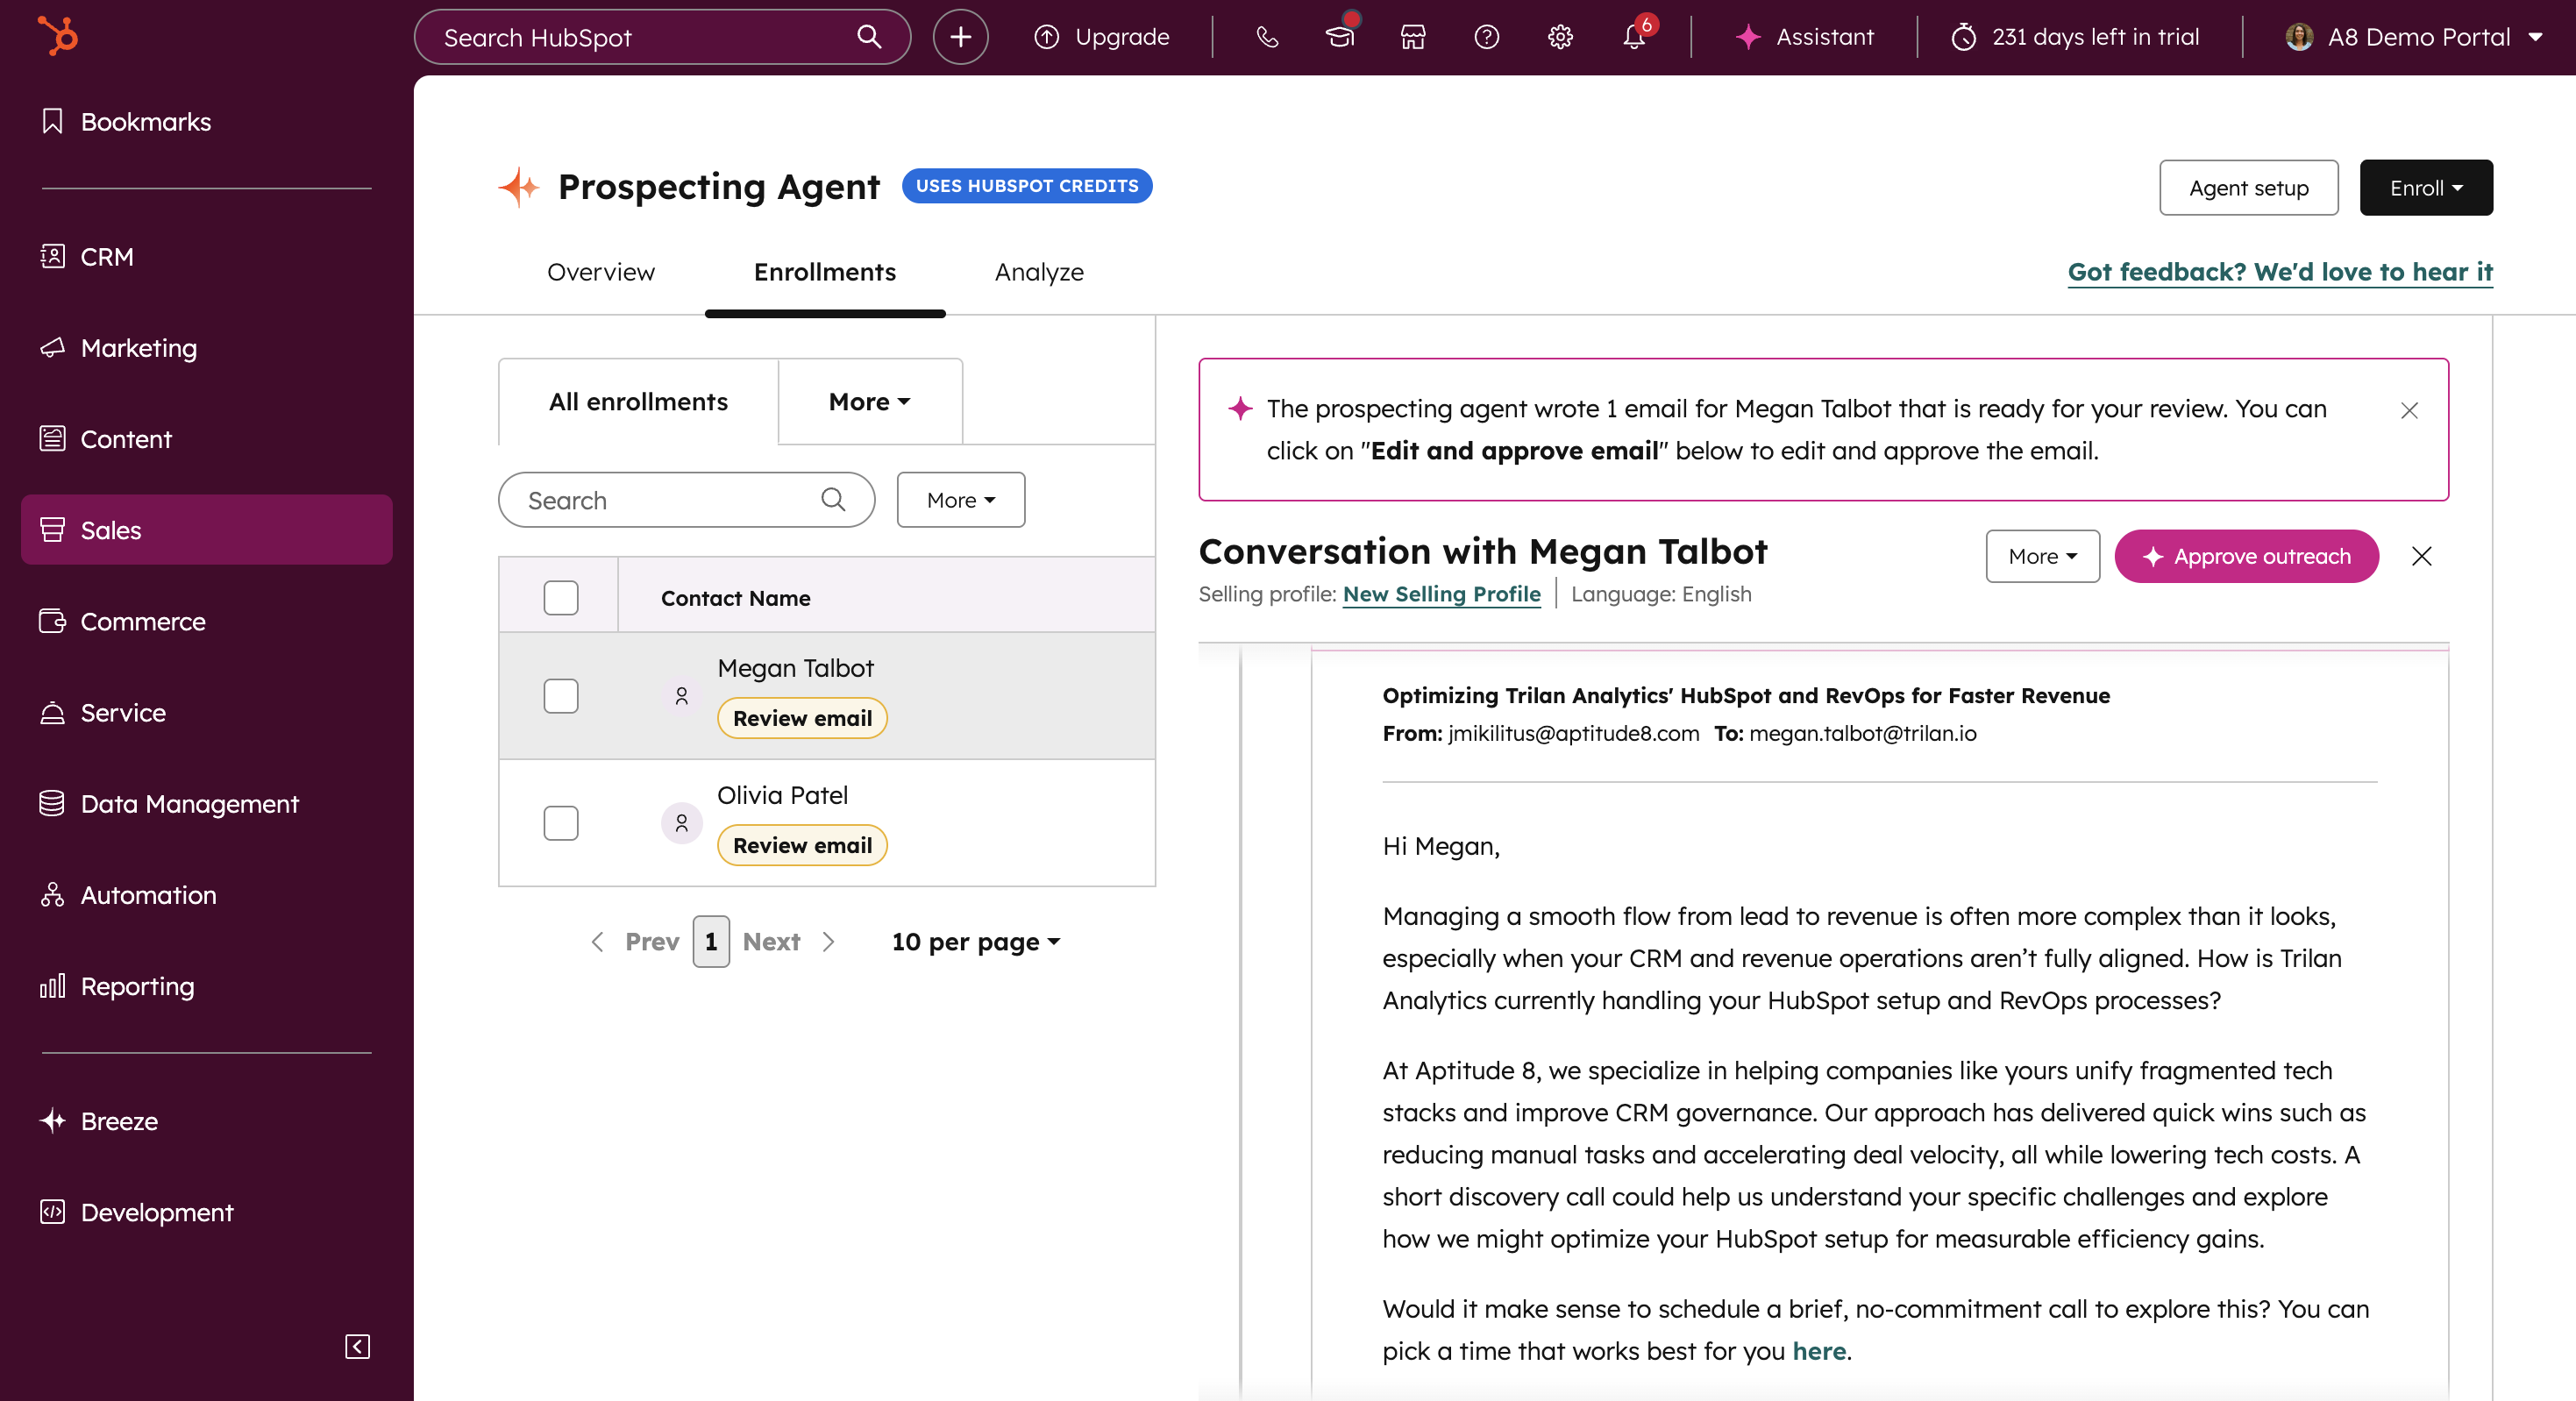Switch to the Analyze tab
This screenshot has width=2576, height=1401.
click(x=1038, y=272)
